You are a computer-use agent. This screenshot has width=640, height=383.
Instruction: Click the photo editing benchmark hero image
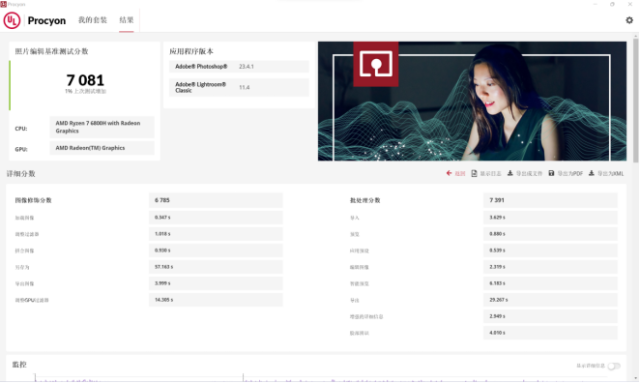coord(472,101)
